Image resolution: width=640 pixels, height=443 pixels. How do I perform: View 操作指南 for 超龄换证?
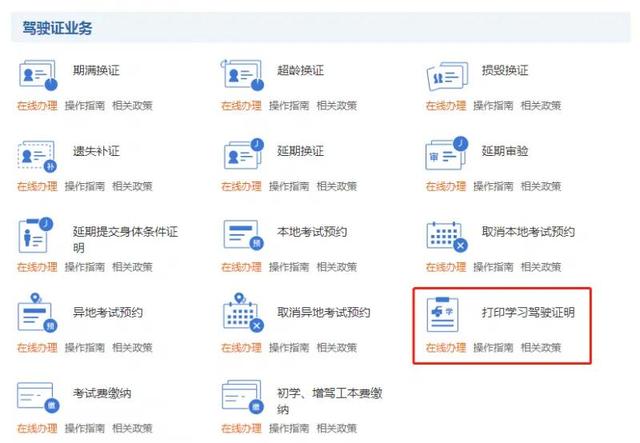click(x=289, y=106)
